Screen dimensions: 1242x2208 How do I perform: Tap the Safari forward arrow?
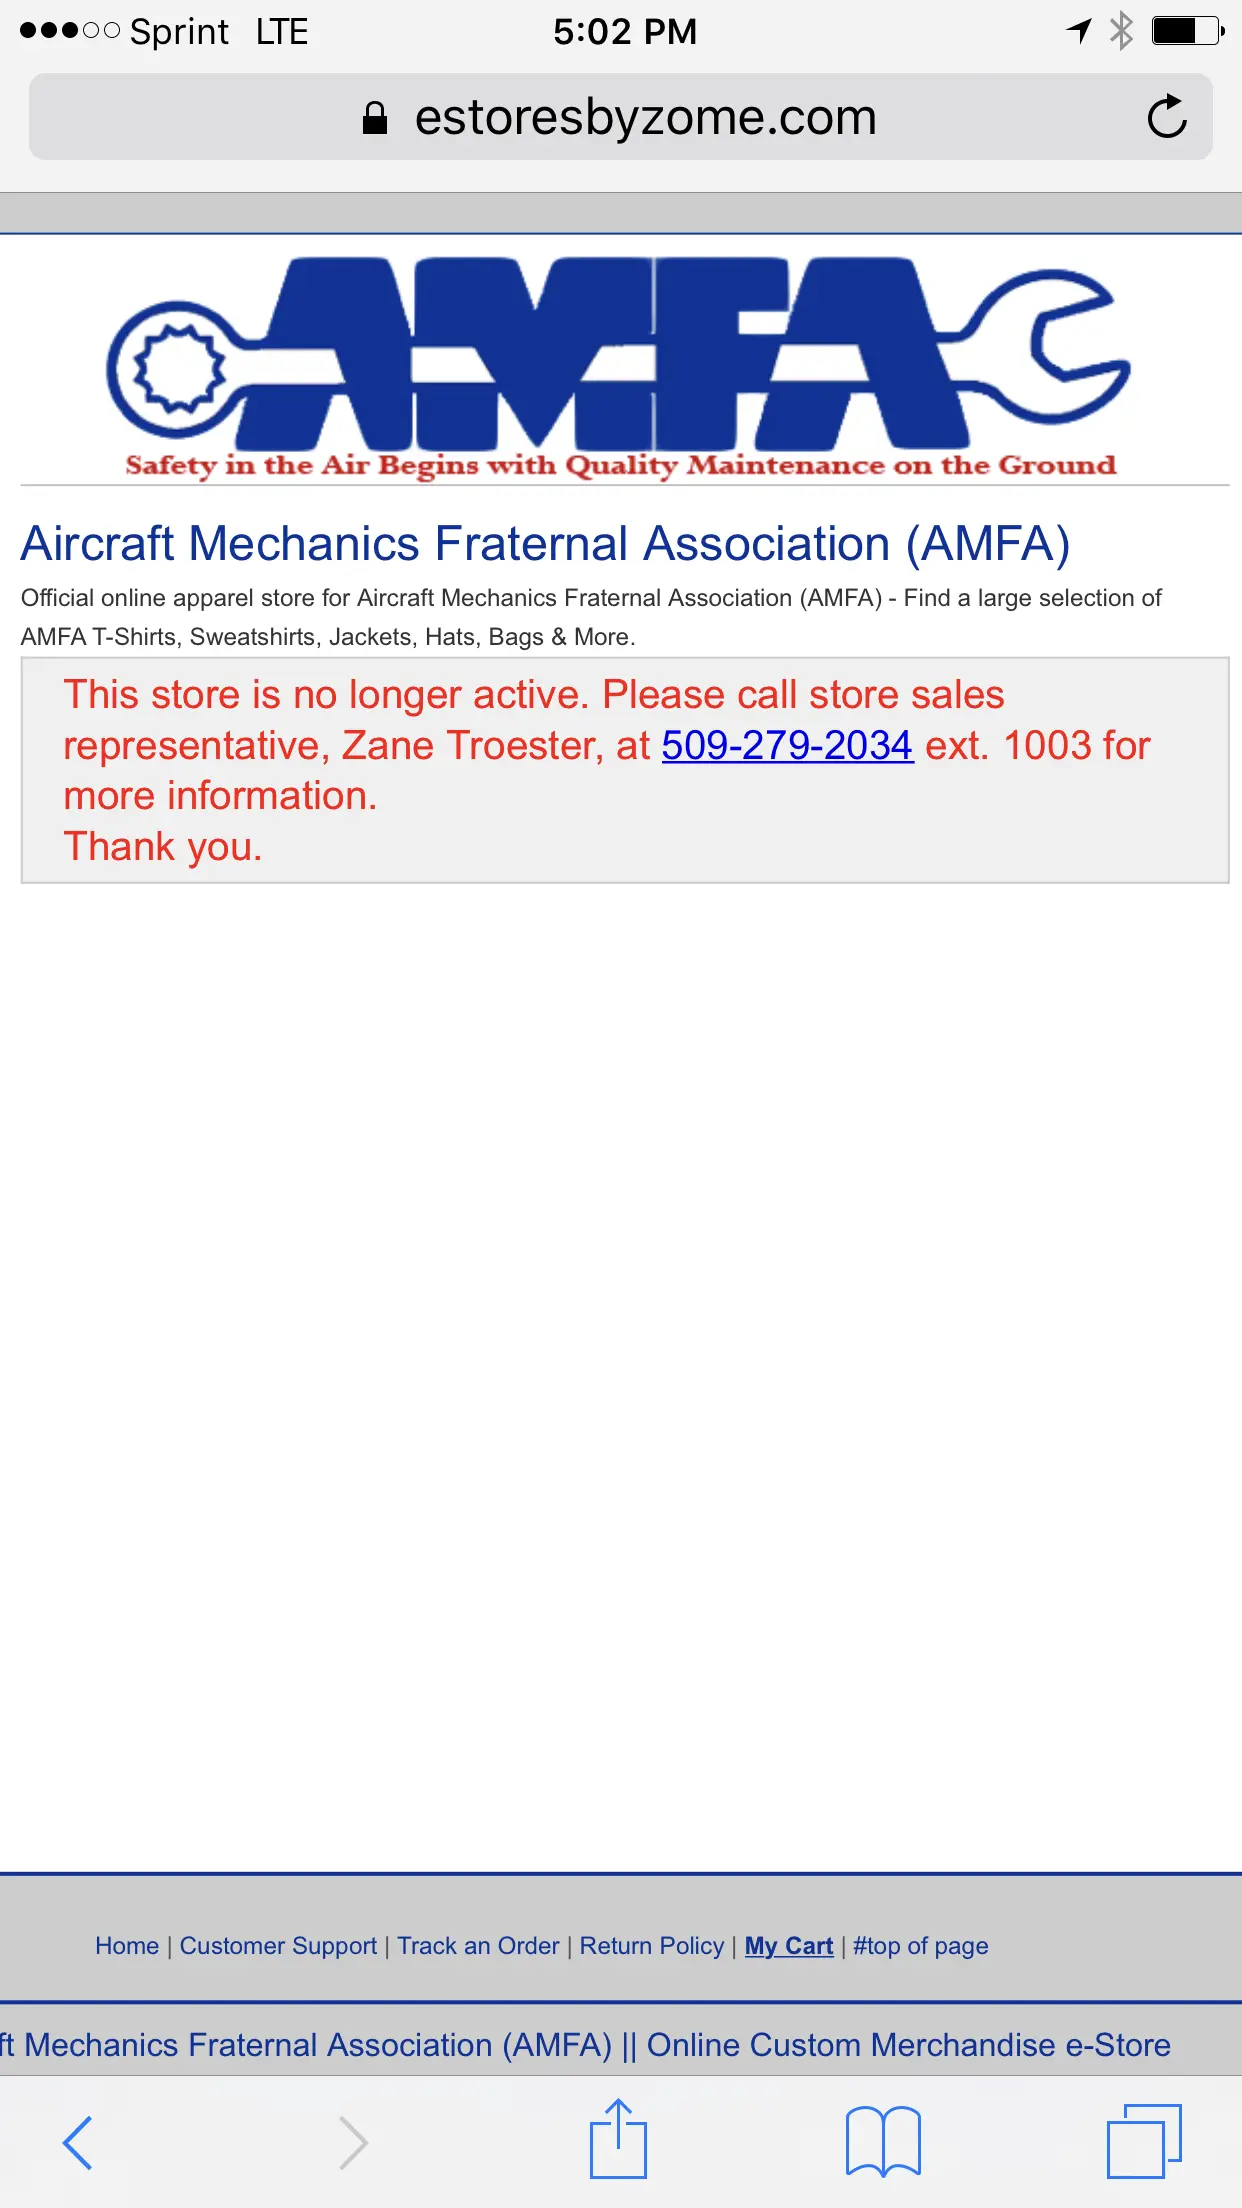(353, 2142)
